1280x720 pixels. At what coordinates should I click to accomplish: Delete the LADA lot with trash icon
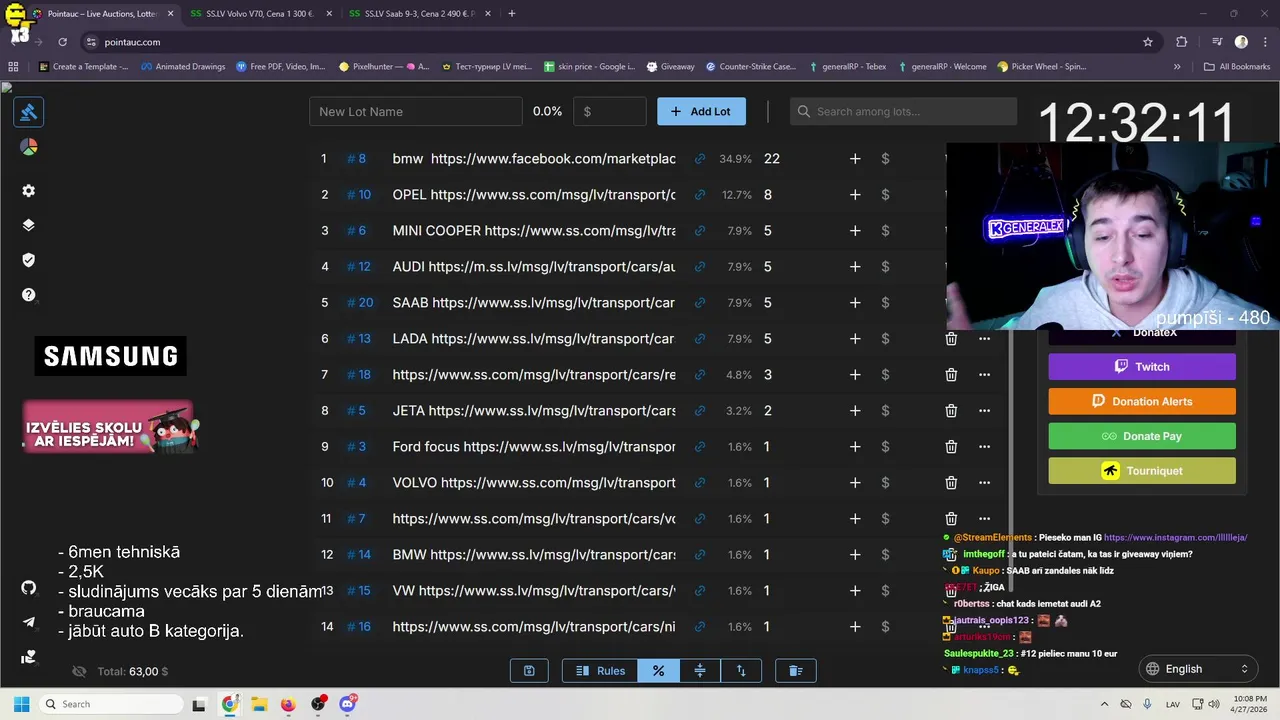click(x=951, y=339)
